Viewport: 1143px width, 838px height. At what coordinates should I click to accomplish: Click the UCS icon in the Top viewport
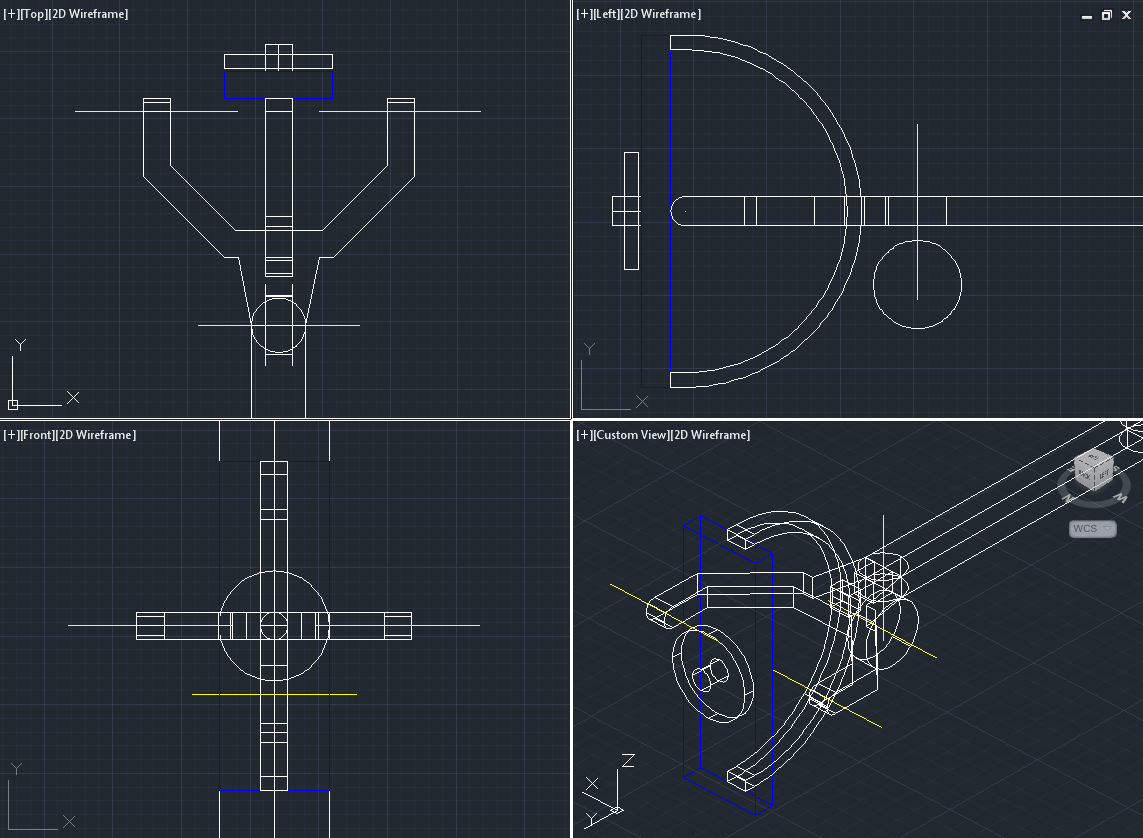13,404
